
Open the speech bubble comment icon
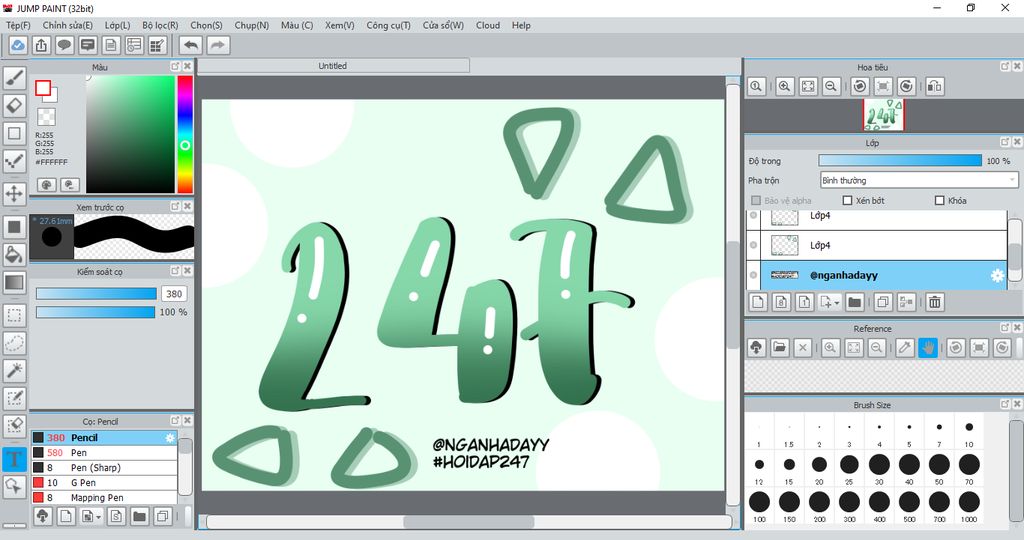coord(64,45)
